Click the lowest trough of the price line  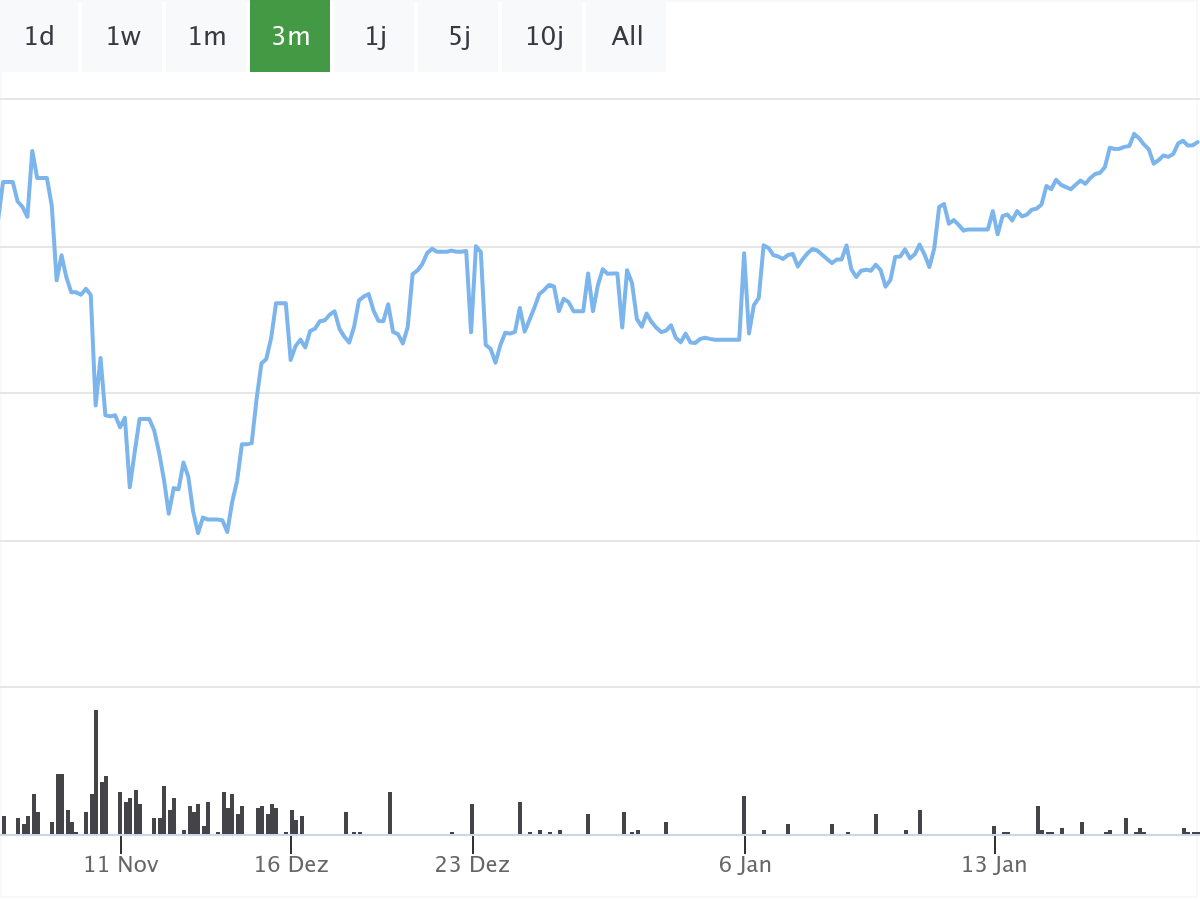point(198,532)
